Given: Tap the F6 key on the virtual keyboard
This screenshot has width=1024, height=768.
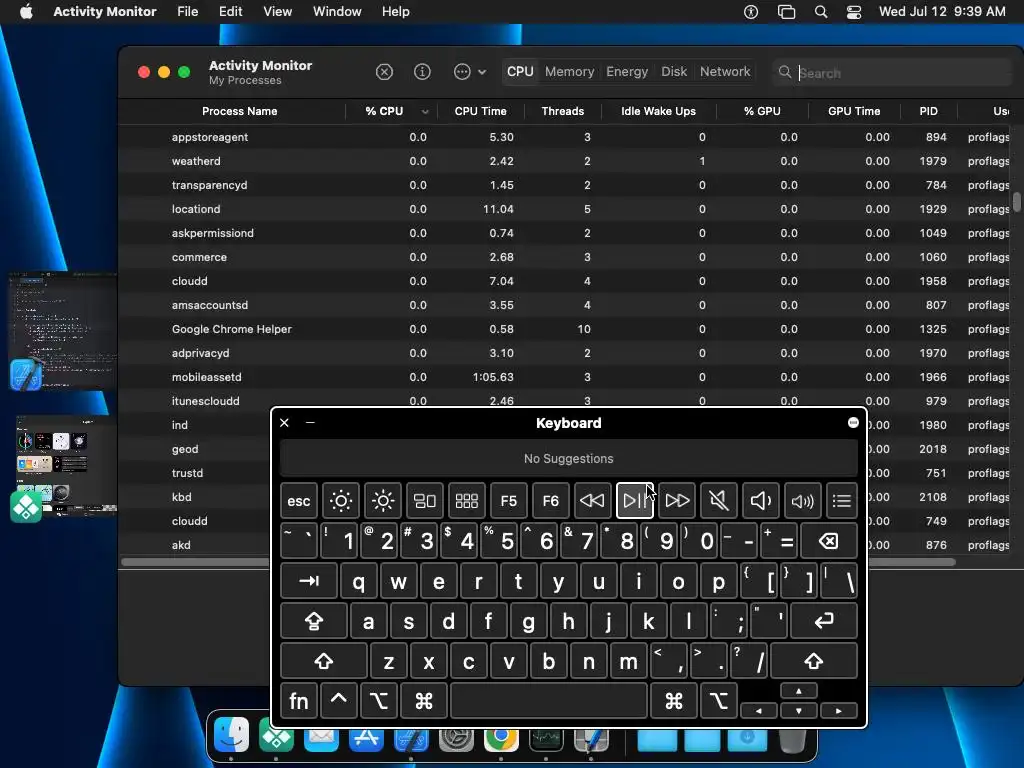Looking at the screenshot, I should pos(551,501).
